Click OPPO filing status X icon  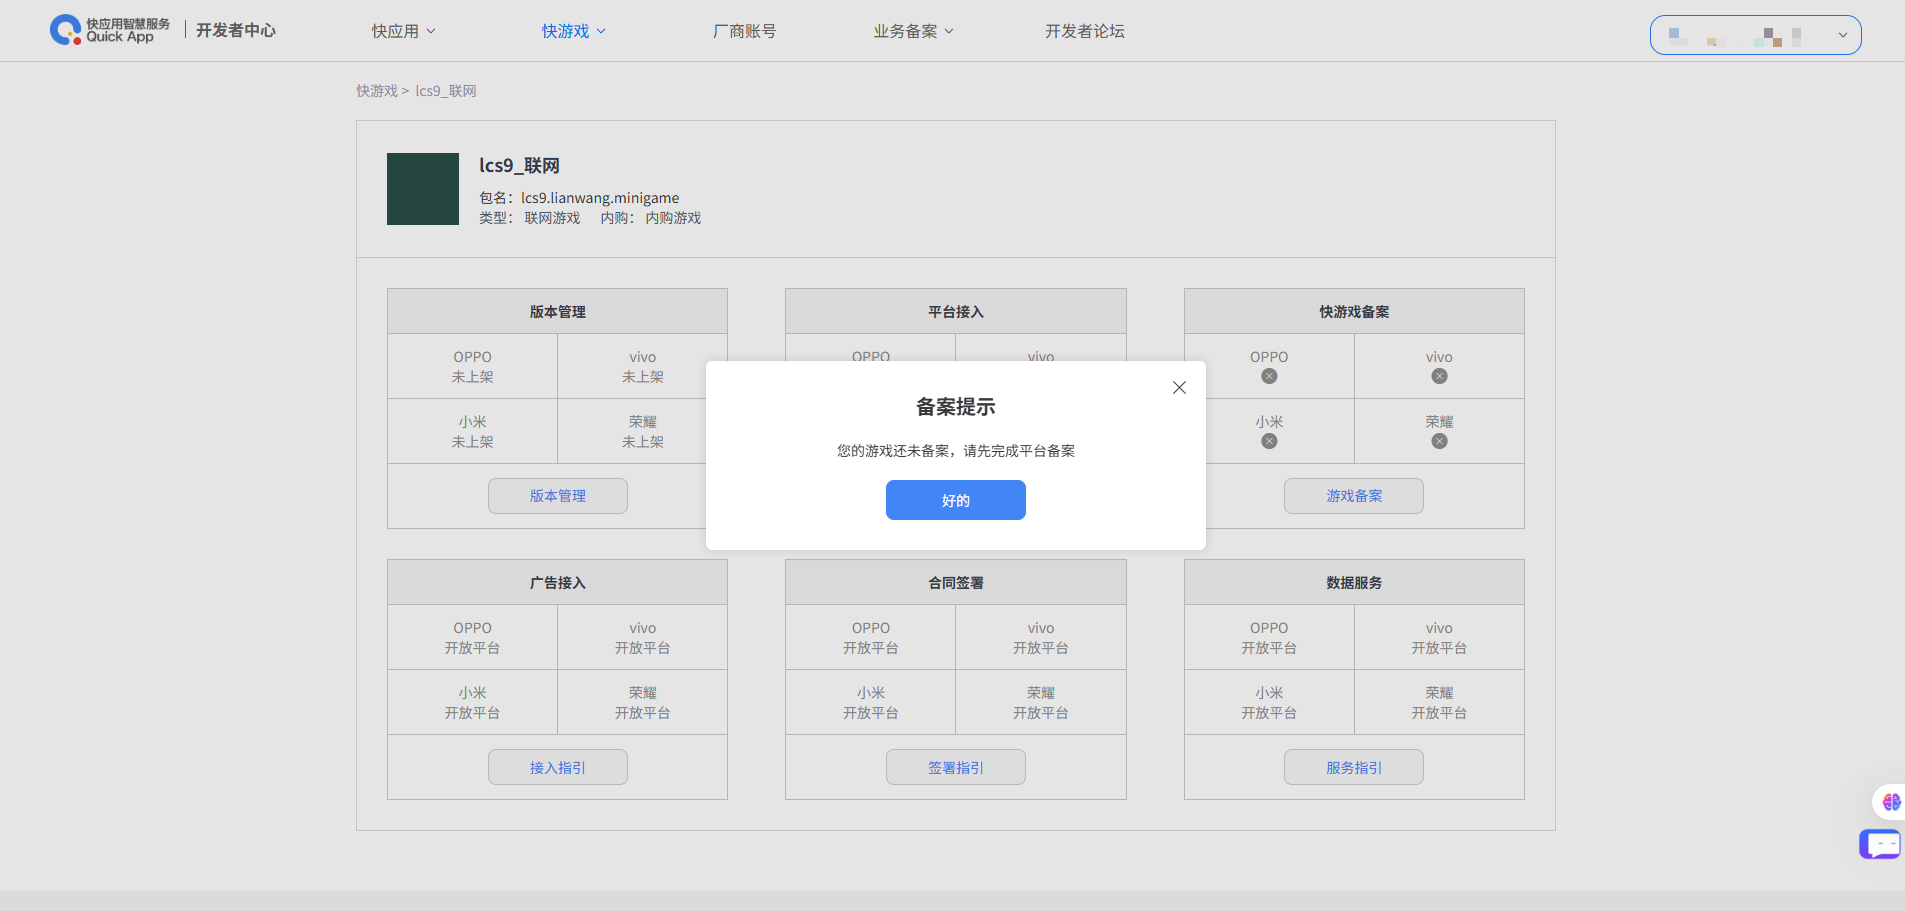coord(1269,376)
